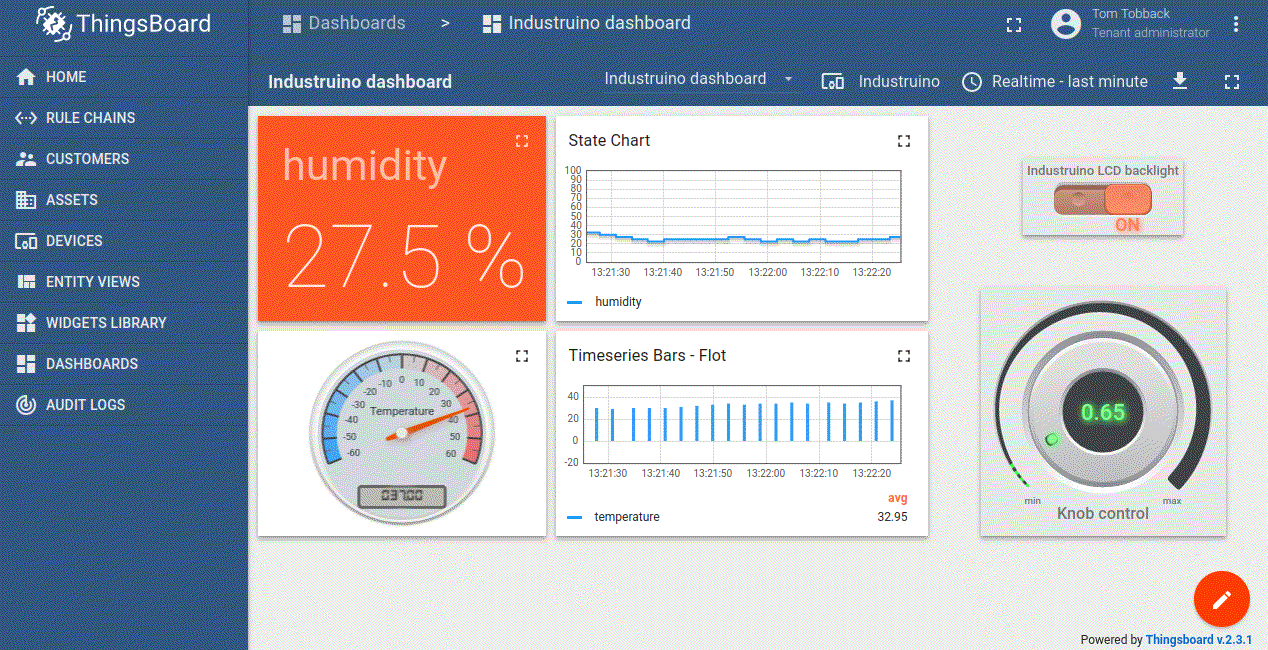Open the Industruino dashboard state dropdown
This screenshot has width=1268, height=650.
(x=698, y=79)
